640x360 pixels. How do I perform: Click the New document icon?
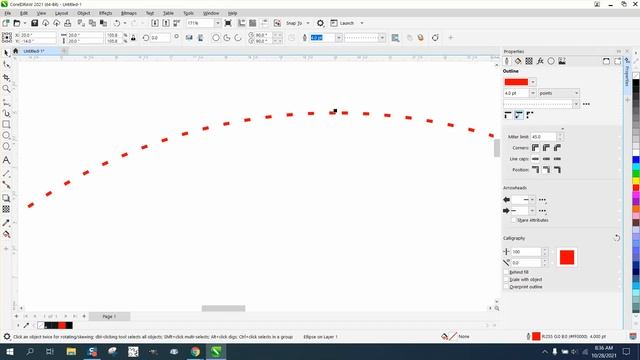pyautogui.click(x=6, y=23)
